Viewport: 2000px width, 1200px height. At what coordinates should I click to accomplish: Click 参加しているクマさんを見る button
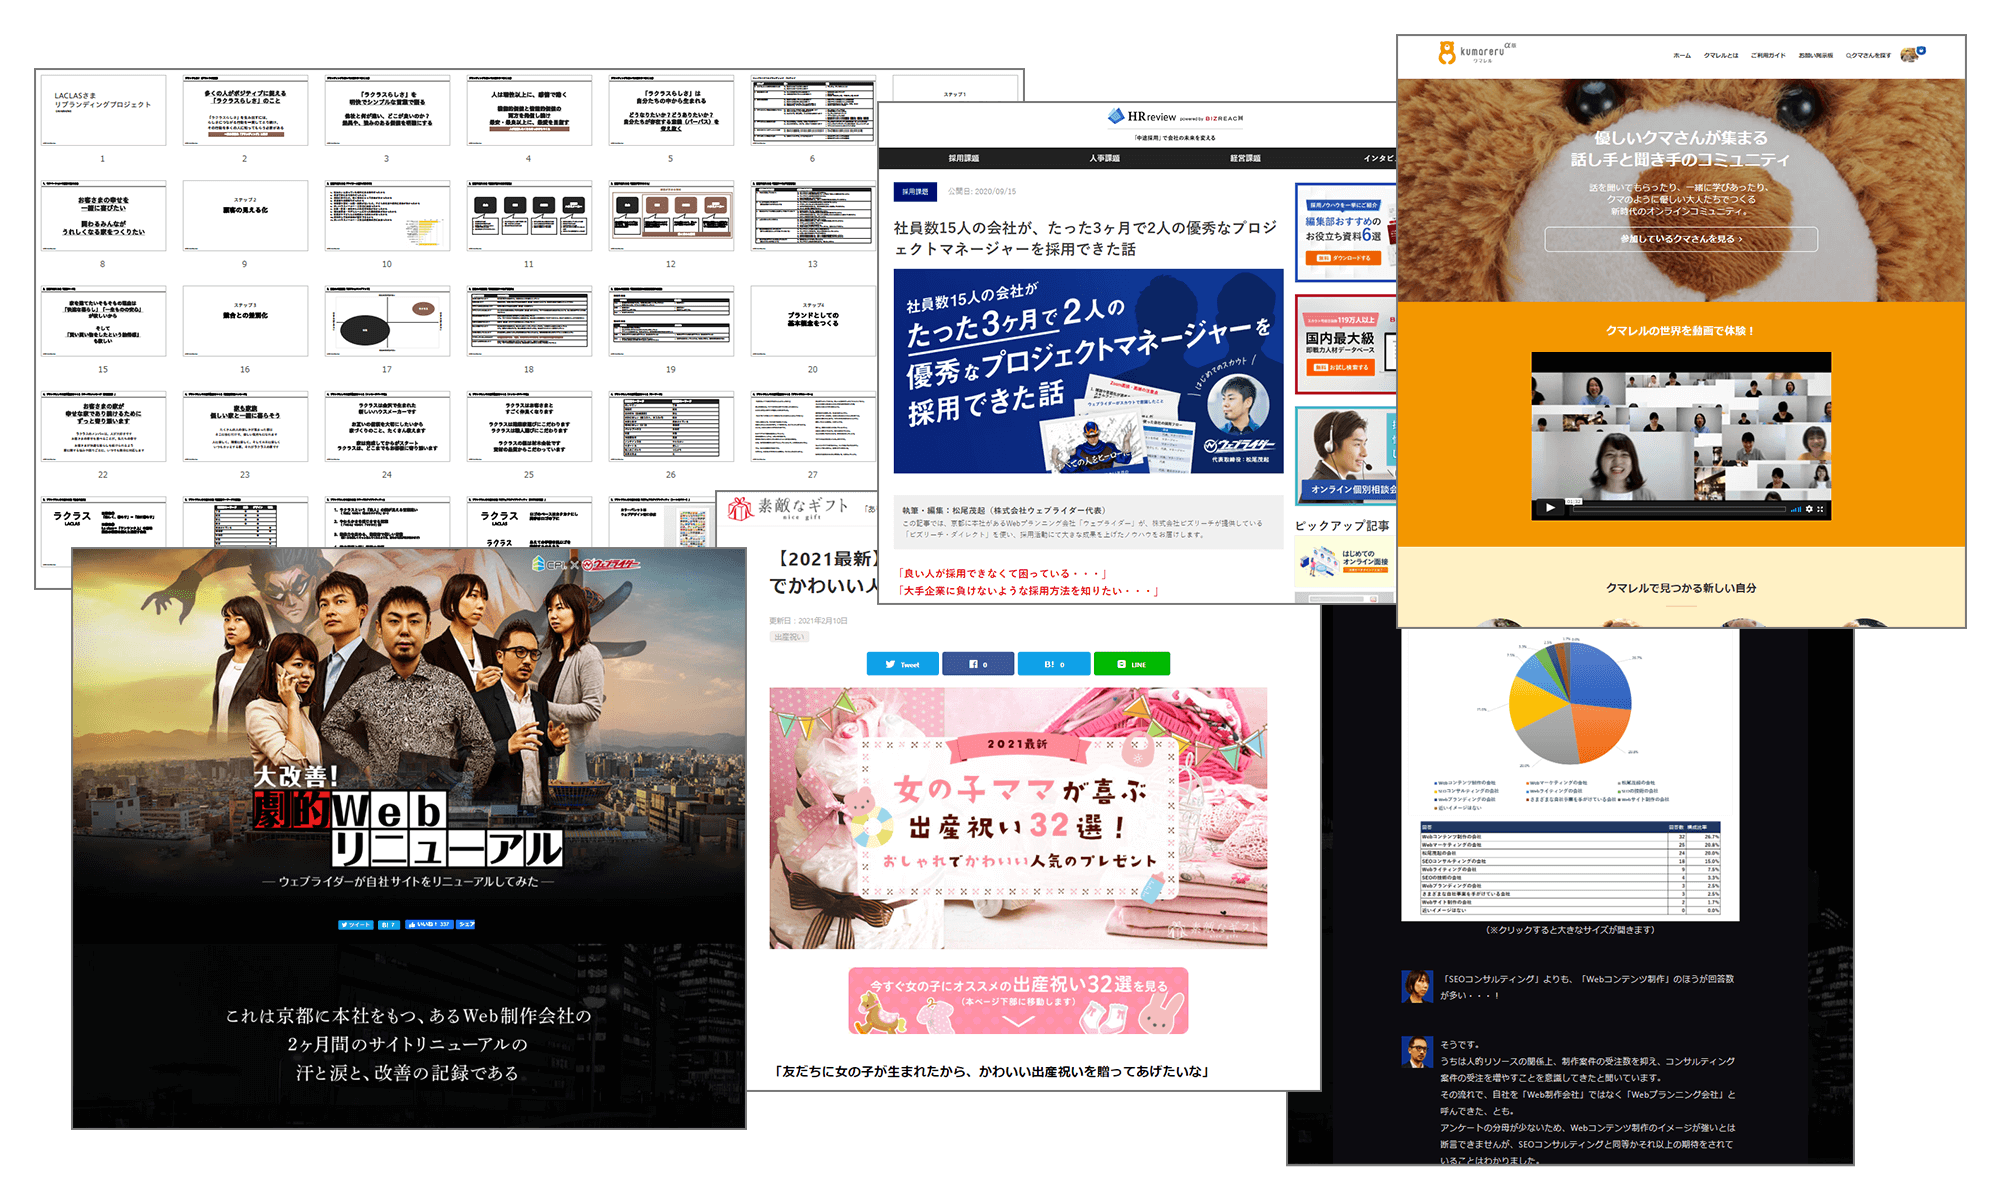click(x=1681, y=239)
